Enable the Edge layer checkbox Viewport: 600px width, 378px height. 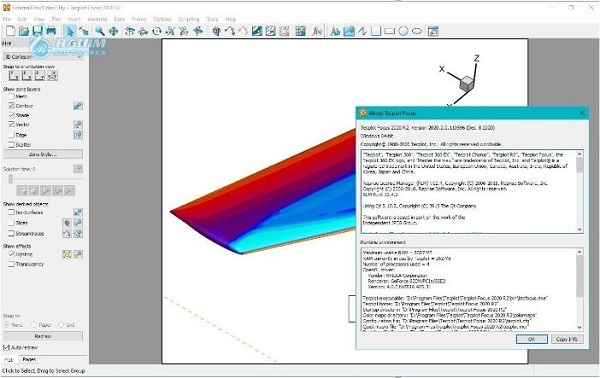pyautogui.click(x=11, y=135)
